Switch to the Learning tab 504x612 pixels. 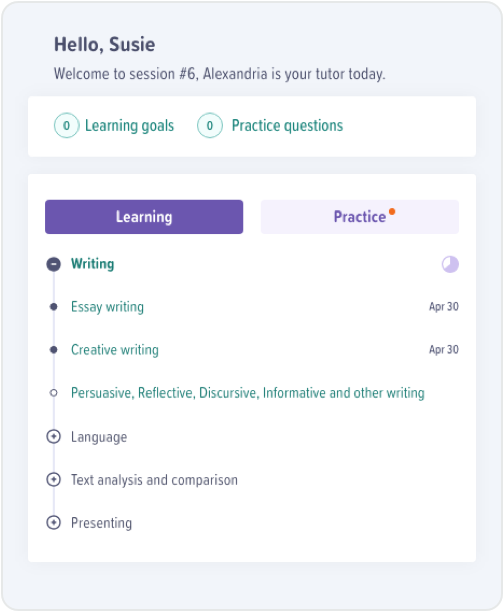144,217
